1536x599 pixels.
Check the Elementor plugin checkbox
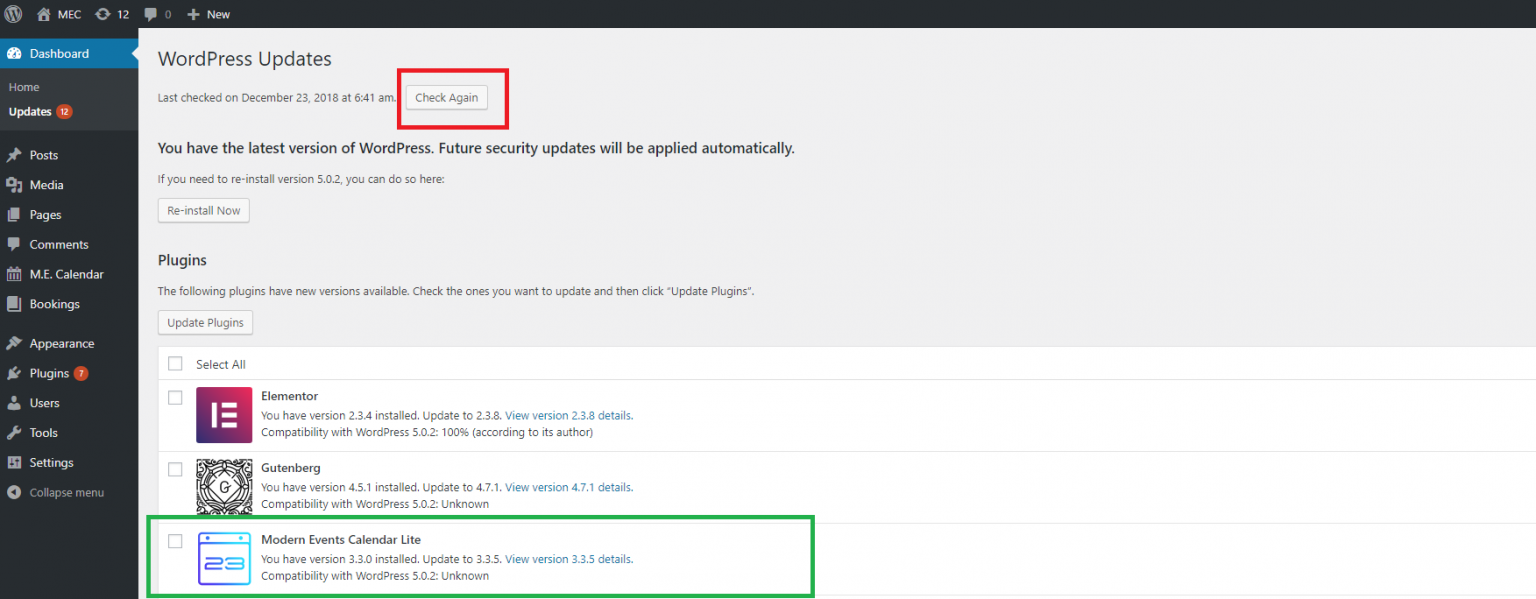[x=175, y=397]
